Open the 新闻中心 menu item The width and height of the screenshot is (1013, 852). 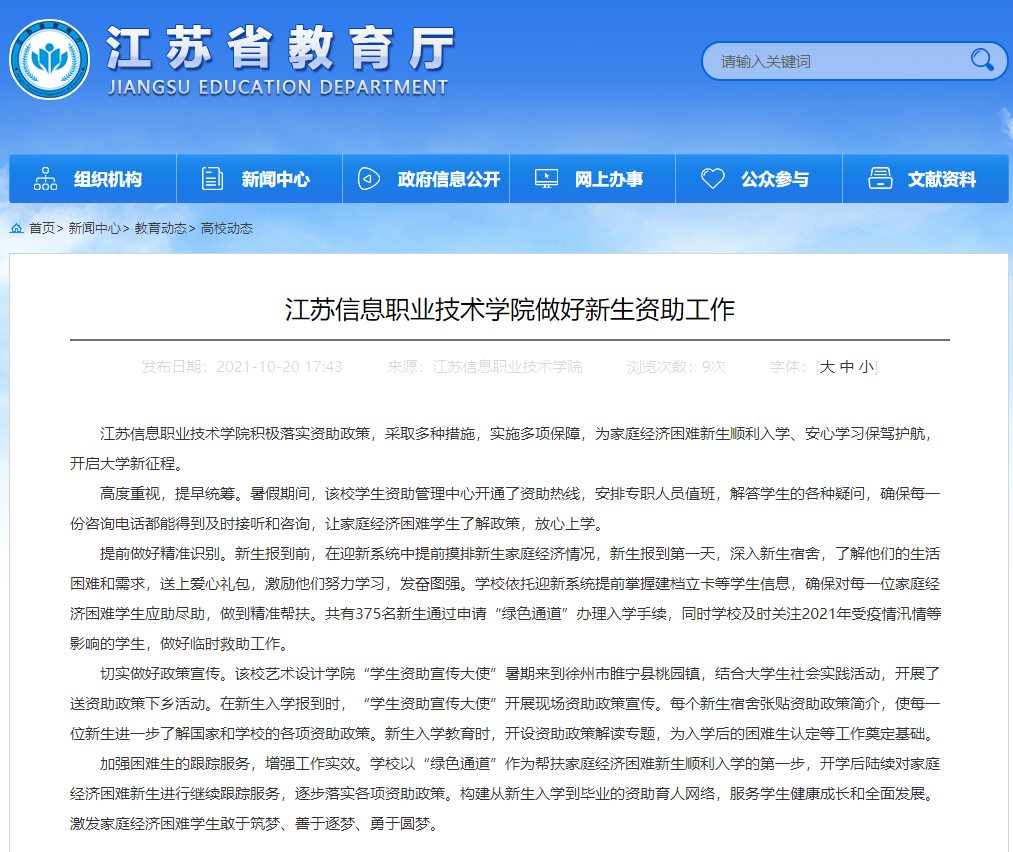tap(259, 178)
